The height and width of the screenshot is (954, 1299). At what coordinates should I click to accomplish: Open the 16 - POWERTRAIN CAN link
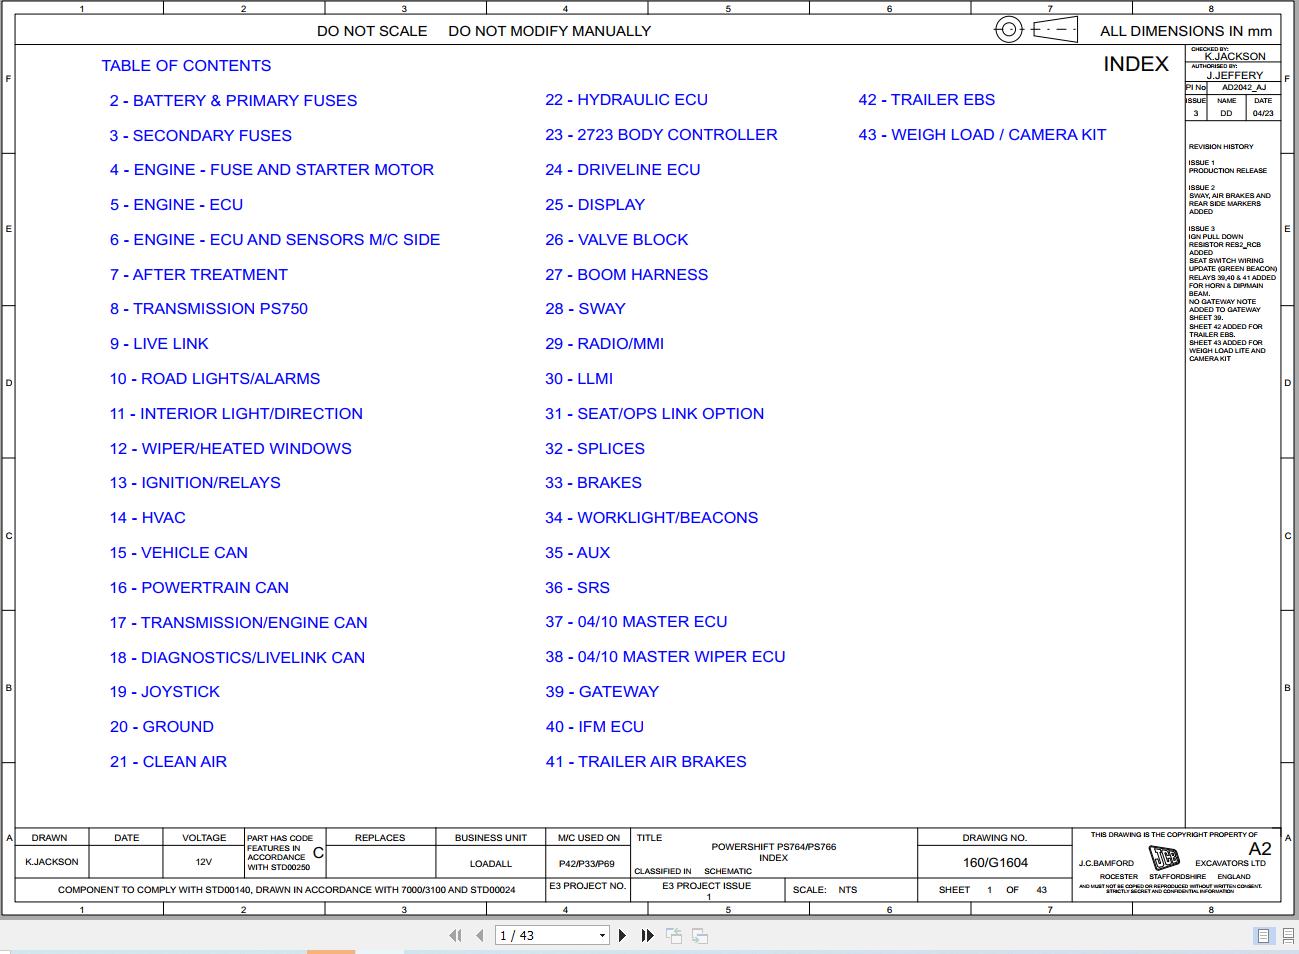pyautogui.click(x=199, y=587)
